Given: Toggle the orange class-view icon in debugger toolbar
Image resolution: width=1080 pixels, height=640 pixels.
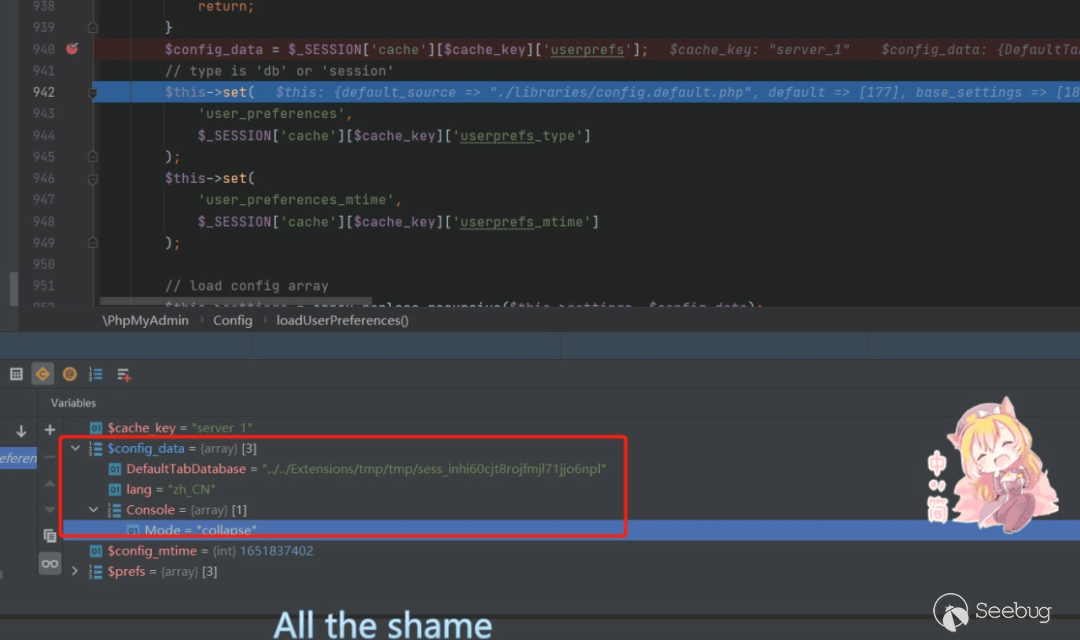Looking at the screenshot, I should pyautogui.click(x=43, y=374).
